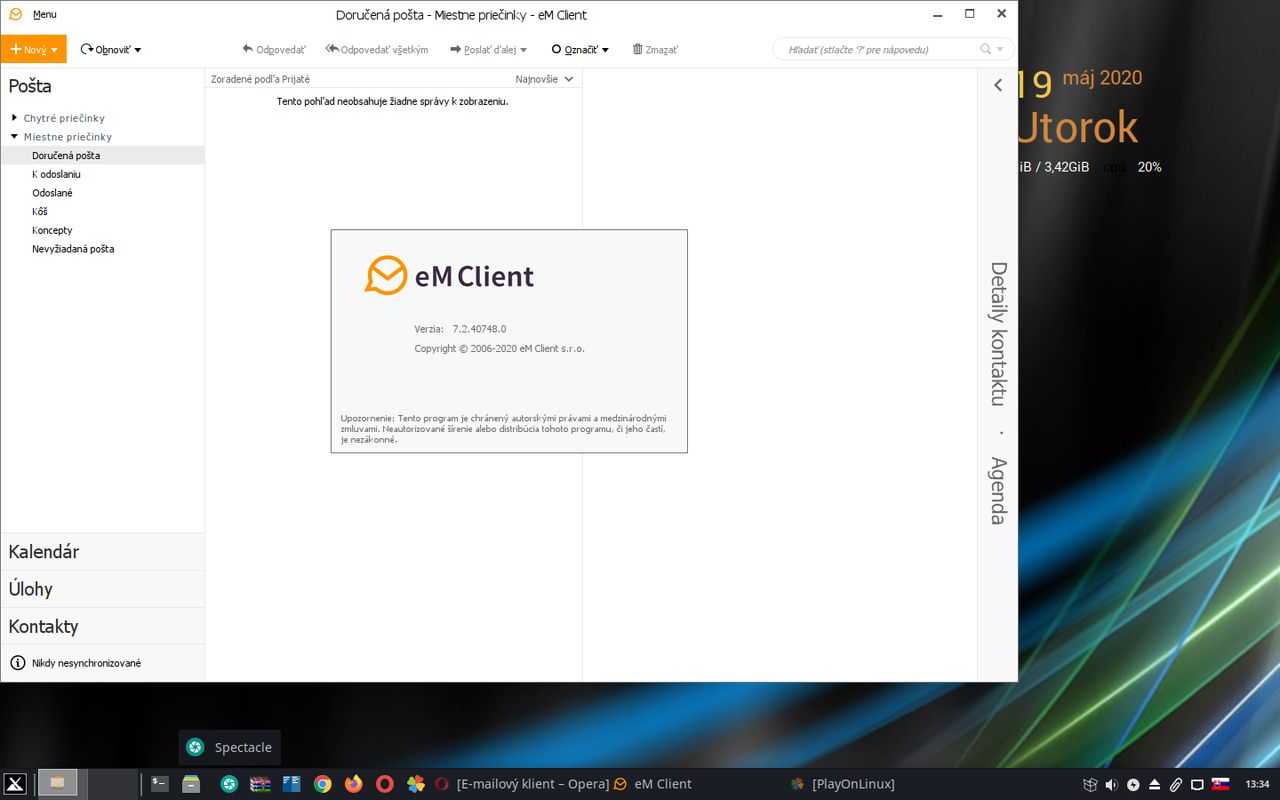Image resolution: width=1280 pixels, height=800 pixels.
Task: Open the Kôš trash folder
Action: (x=102, y=212)
